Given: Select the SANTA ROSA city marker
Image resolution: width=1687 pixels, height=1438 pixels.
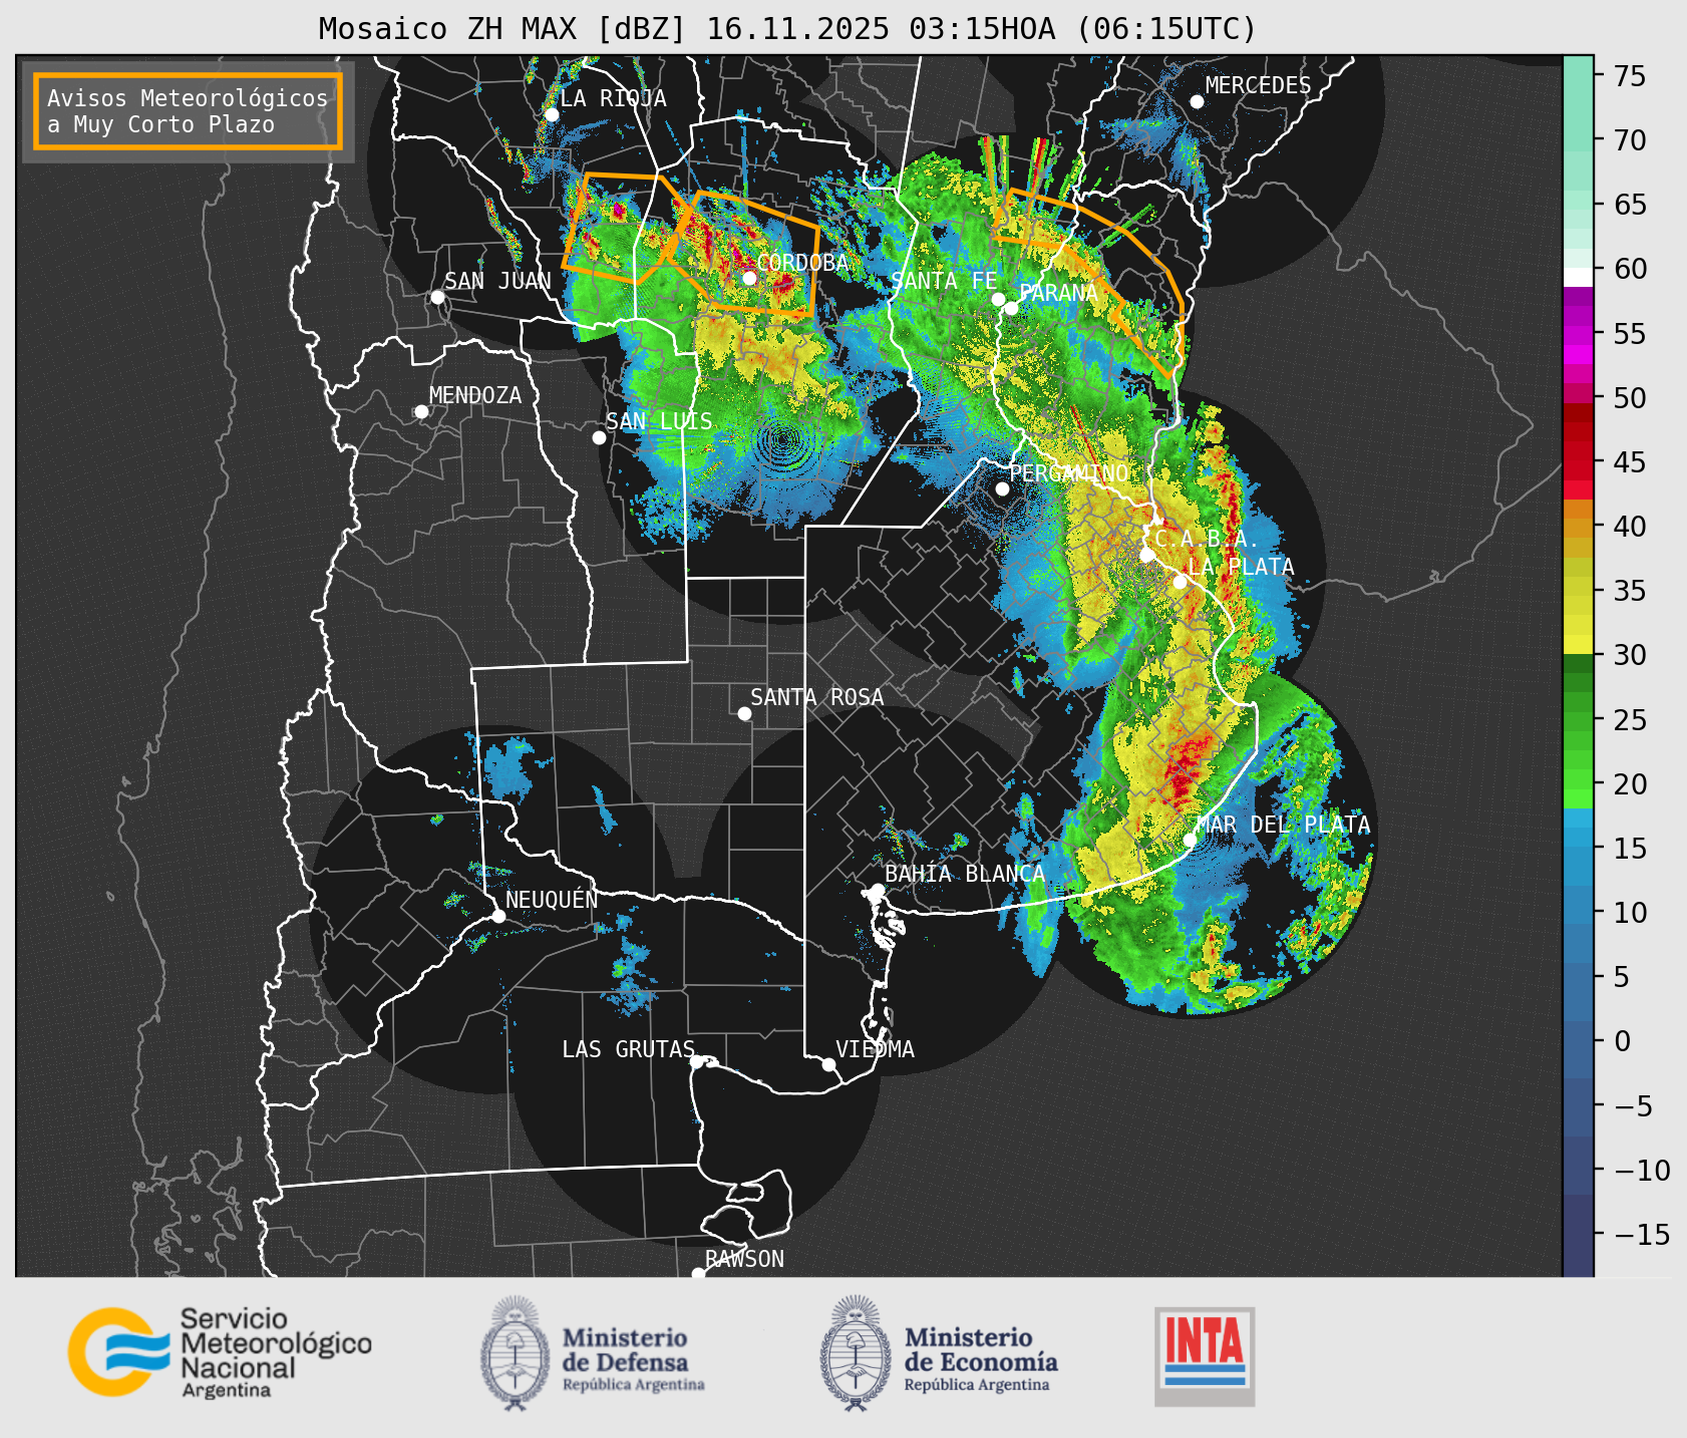Looking at the screenshot, I should tap(744, 714).
